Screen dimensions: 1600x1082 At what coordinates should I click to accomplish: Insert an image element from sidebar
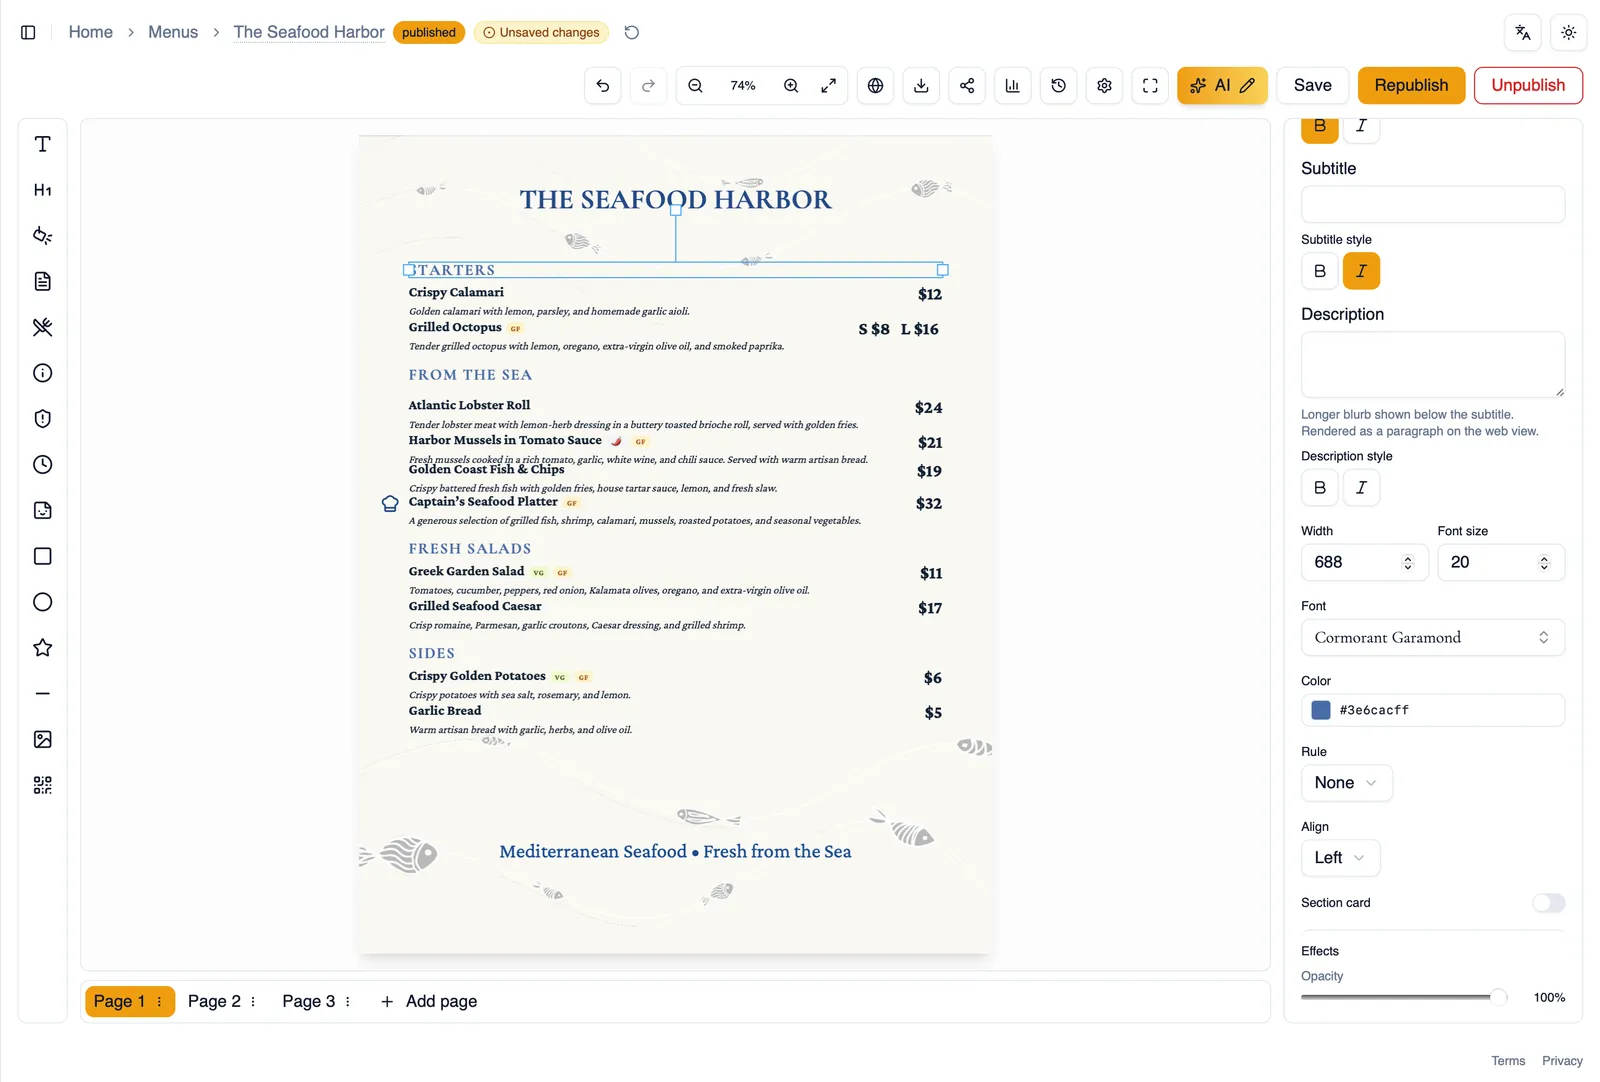42,739
